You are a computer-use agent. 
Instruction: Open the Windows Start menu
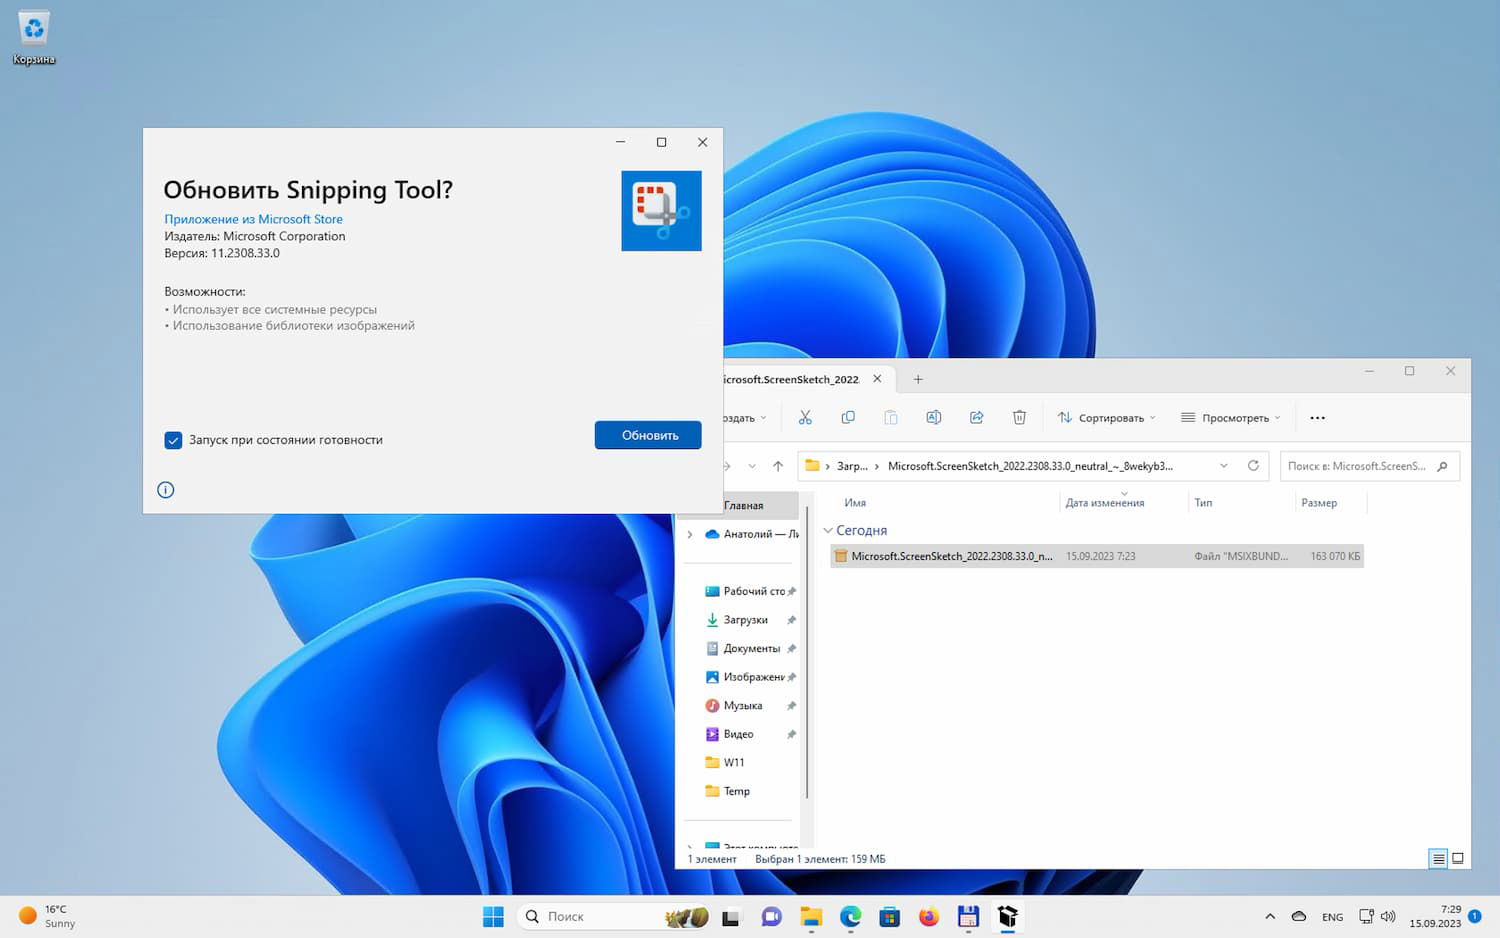493,916
